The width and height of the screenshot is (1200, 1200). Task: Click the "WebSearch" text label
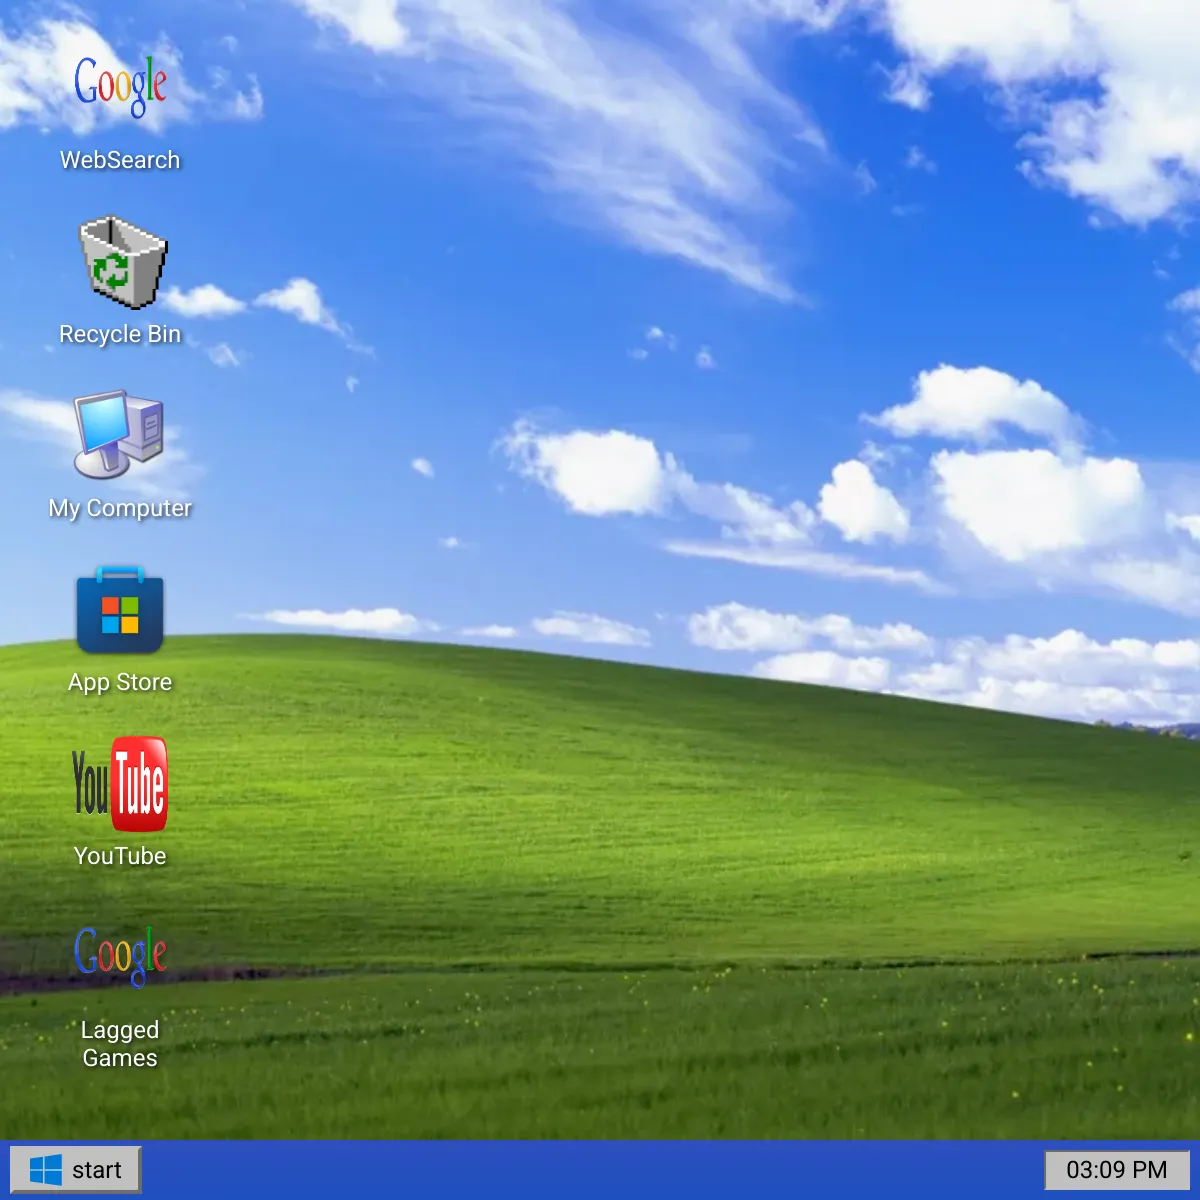pos(120,160)
